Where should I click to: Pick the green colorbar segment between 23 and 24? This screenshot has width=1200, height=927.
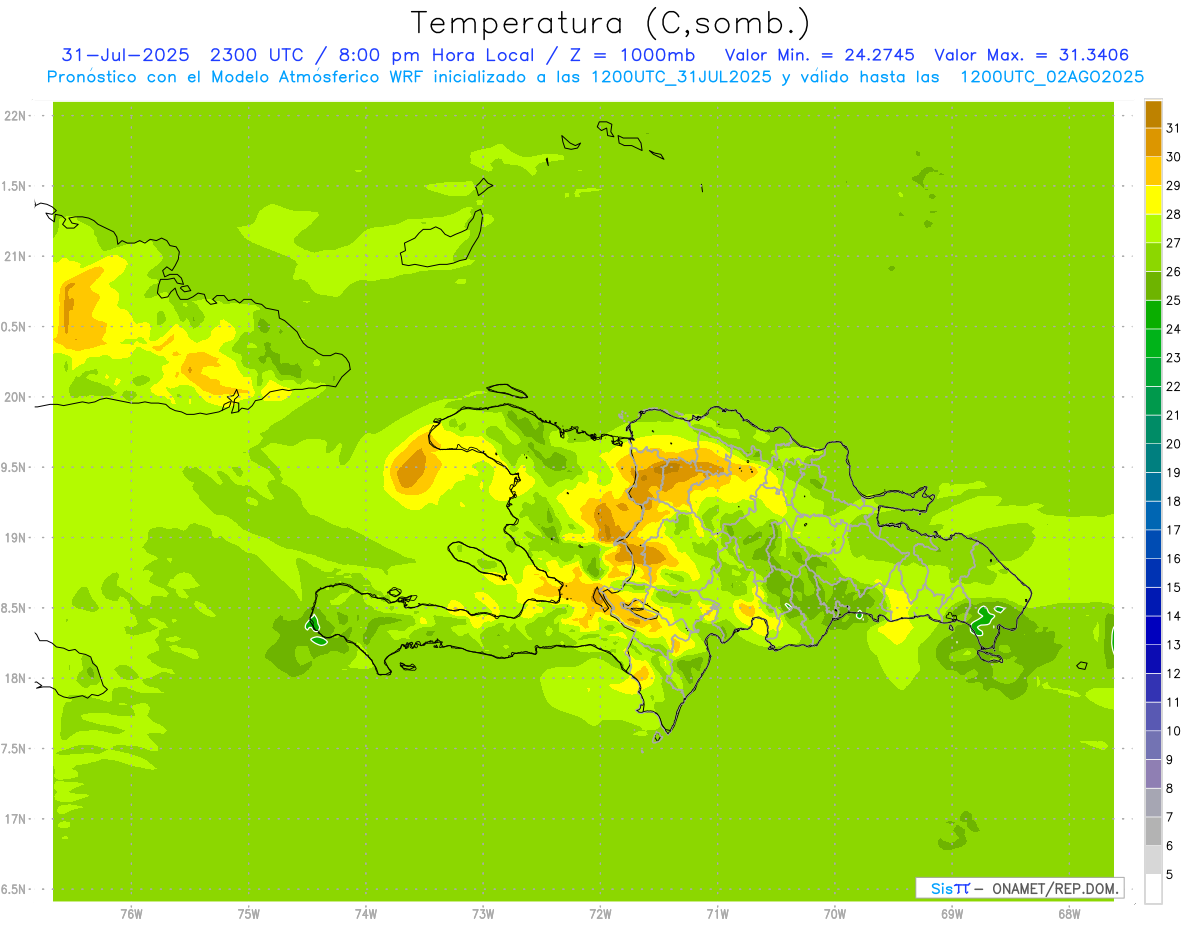[1153, 343]
